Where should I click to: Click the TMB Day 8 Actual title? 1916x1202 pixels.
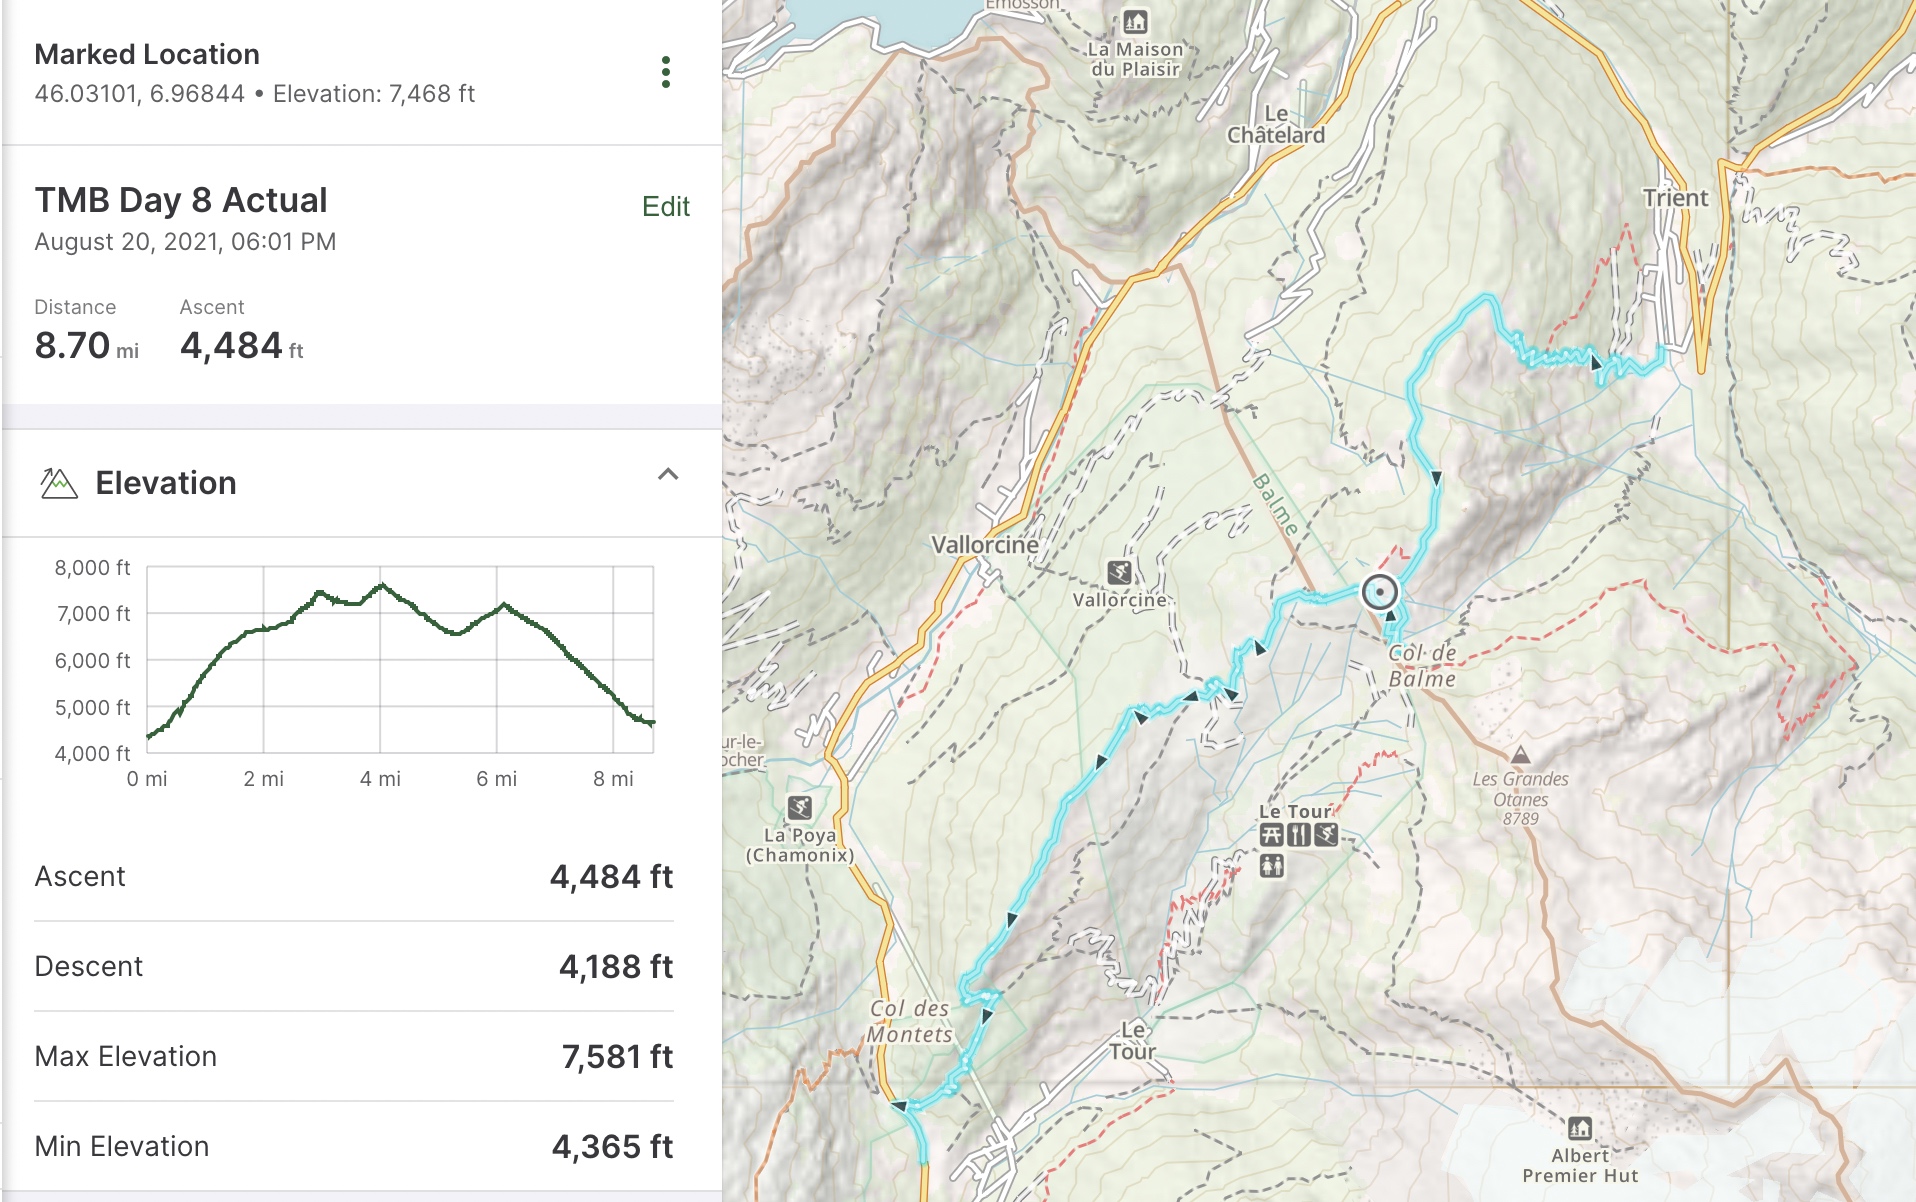[181, 200]
